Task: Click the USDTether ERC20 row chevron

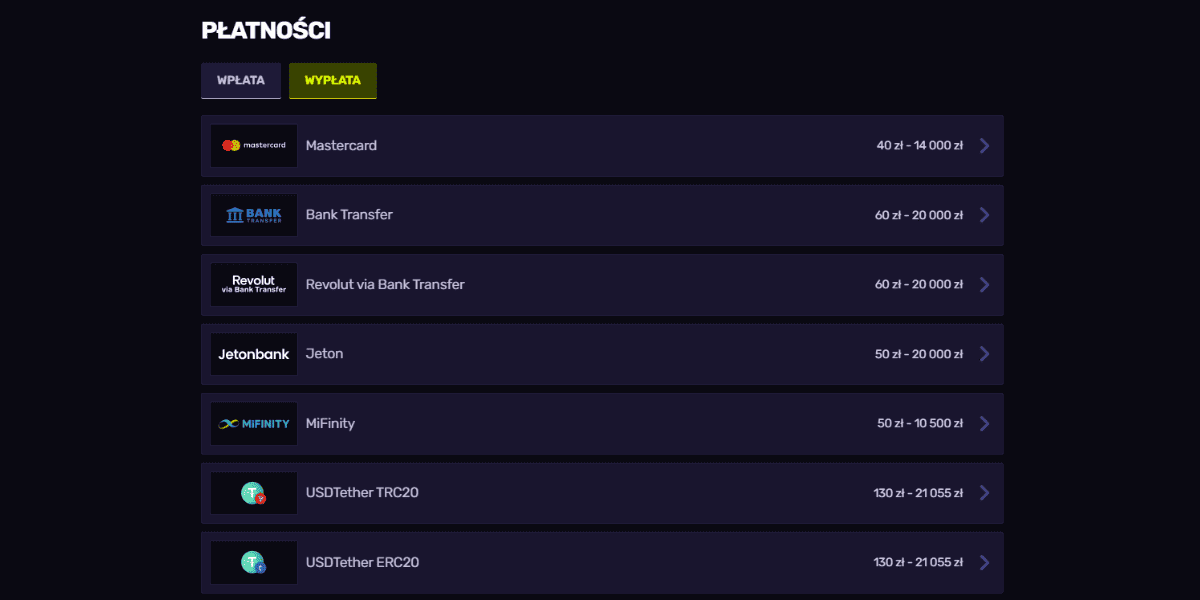Action: pos(985,563)
